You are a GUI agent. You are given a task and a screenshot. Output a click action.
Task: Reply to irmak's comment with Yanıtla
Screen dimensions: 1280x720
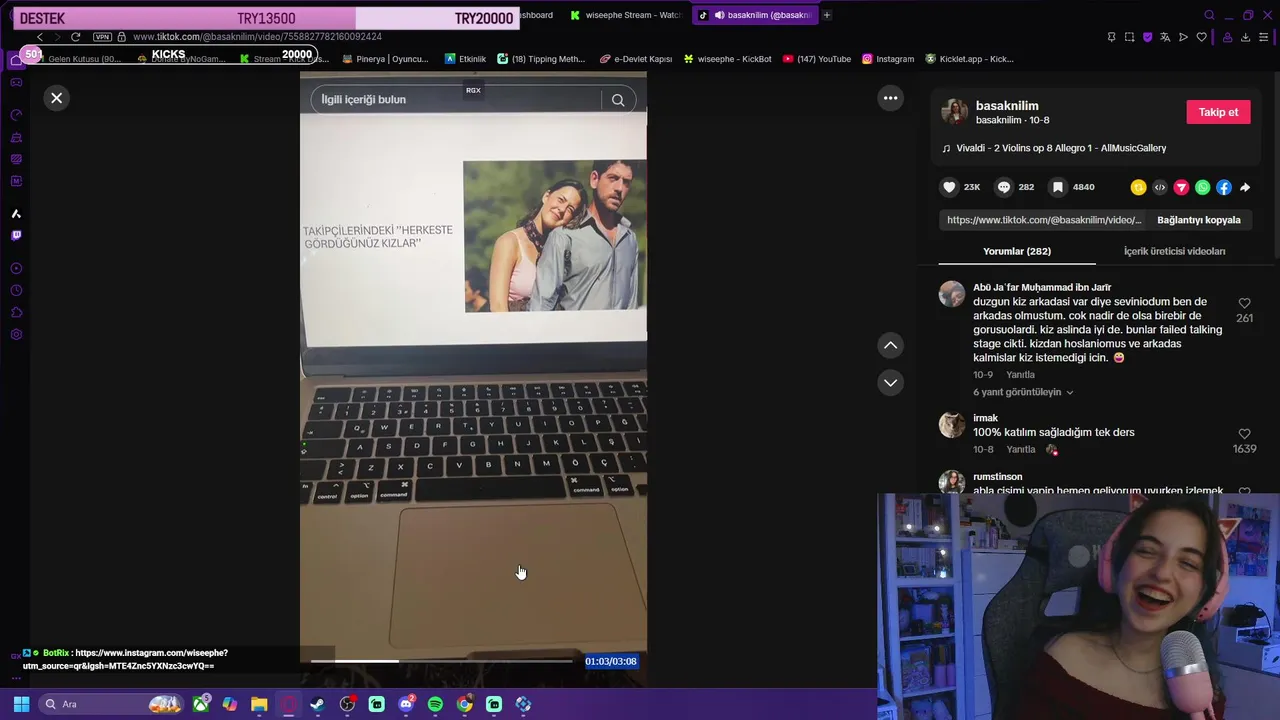click(x=1020, y=450)
